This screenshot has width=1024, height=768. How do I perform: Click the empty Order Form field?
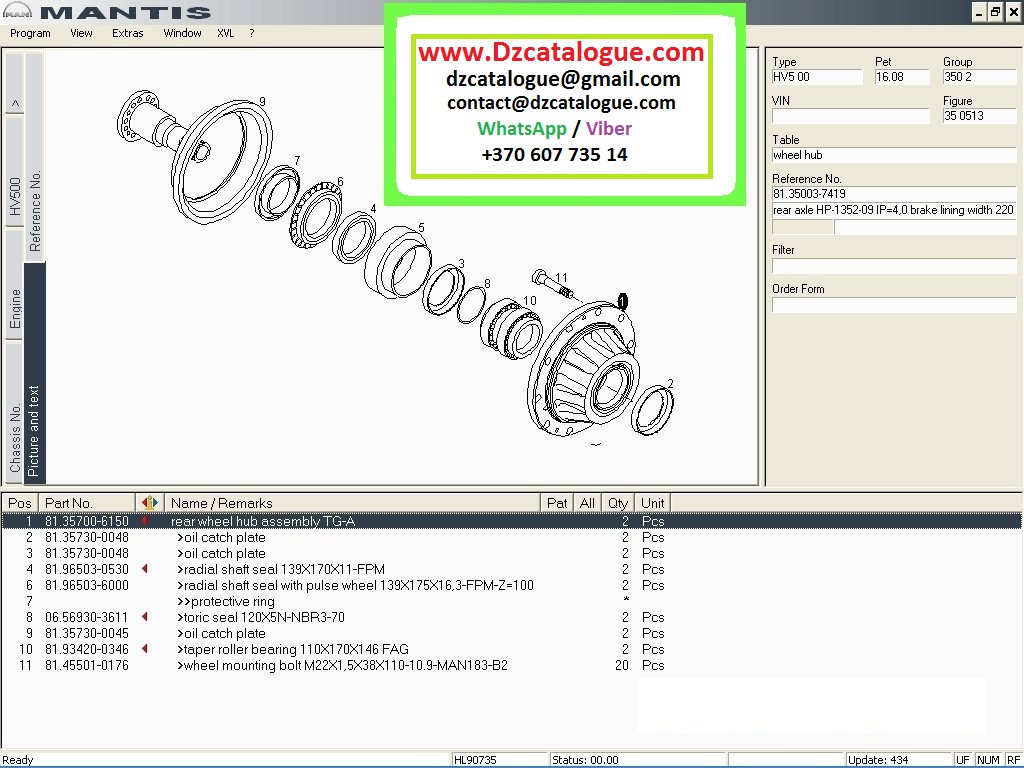point(894,305)
